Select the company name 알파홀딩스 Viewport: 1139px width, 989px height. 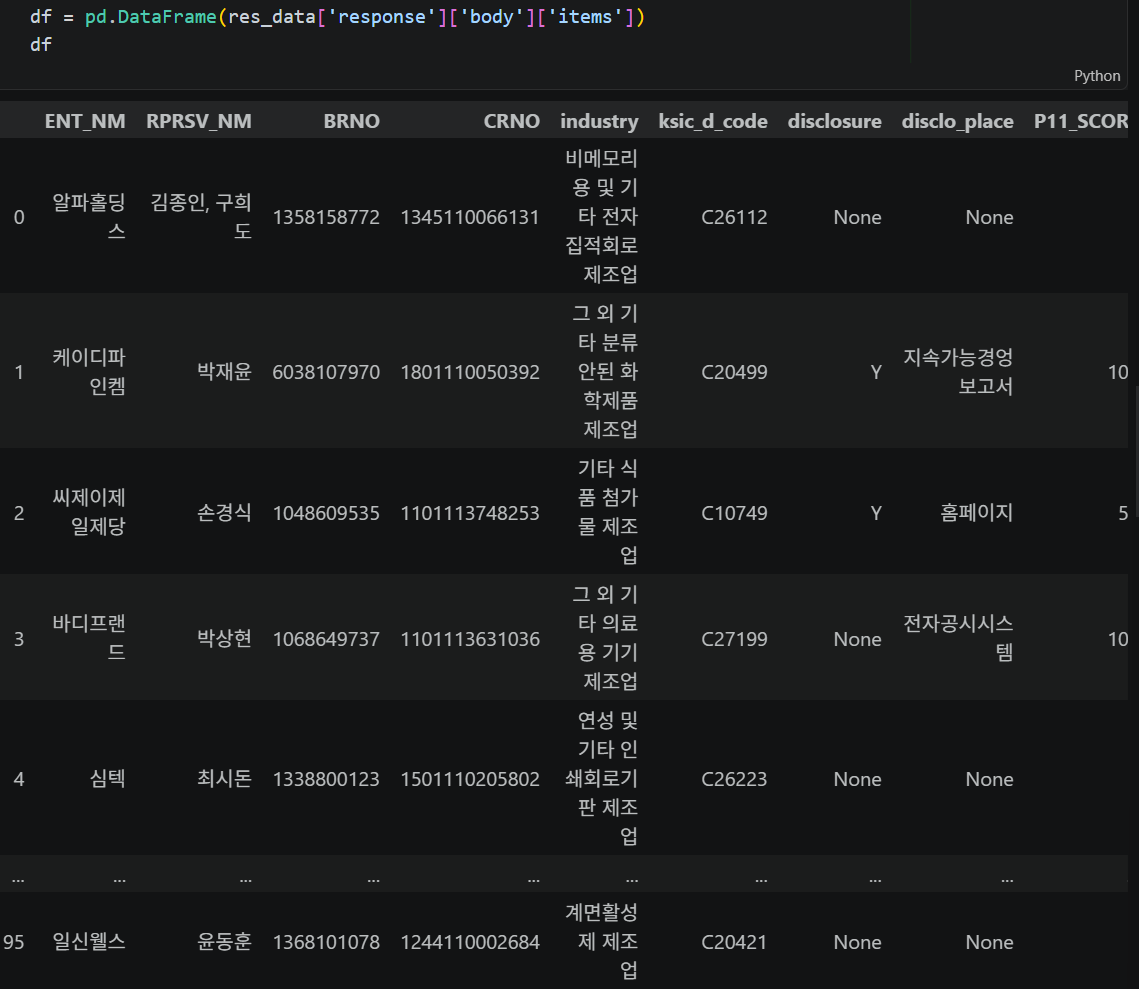89,216
